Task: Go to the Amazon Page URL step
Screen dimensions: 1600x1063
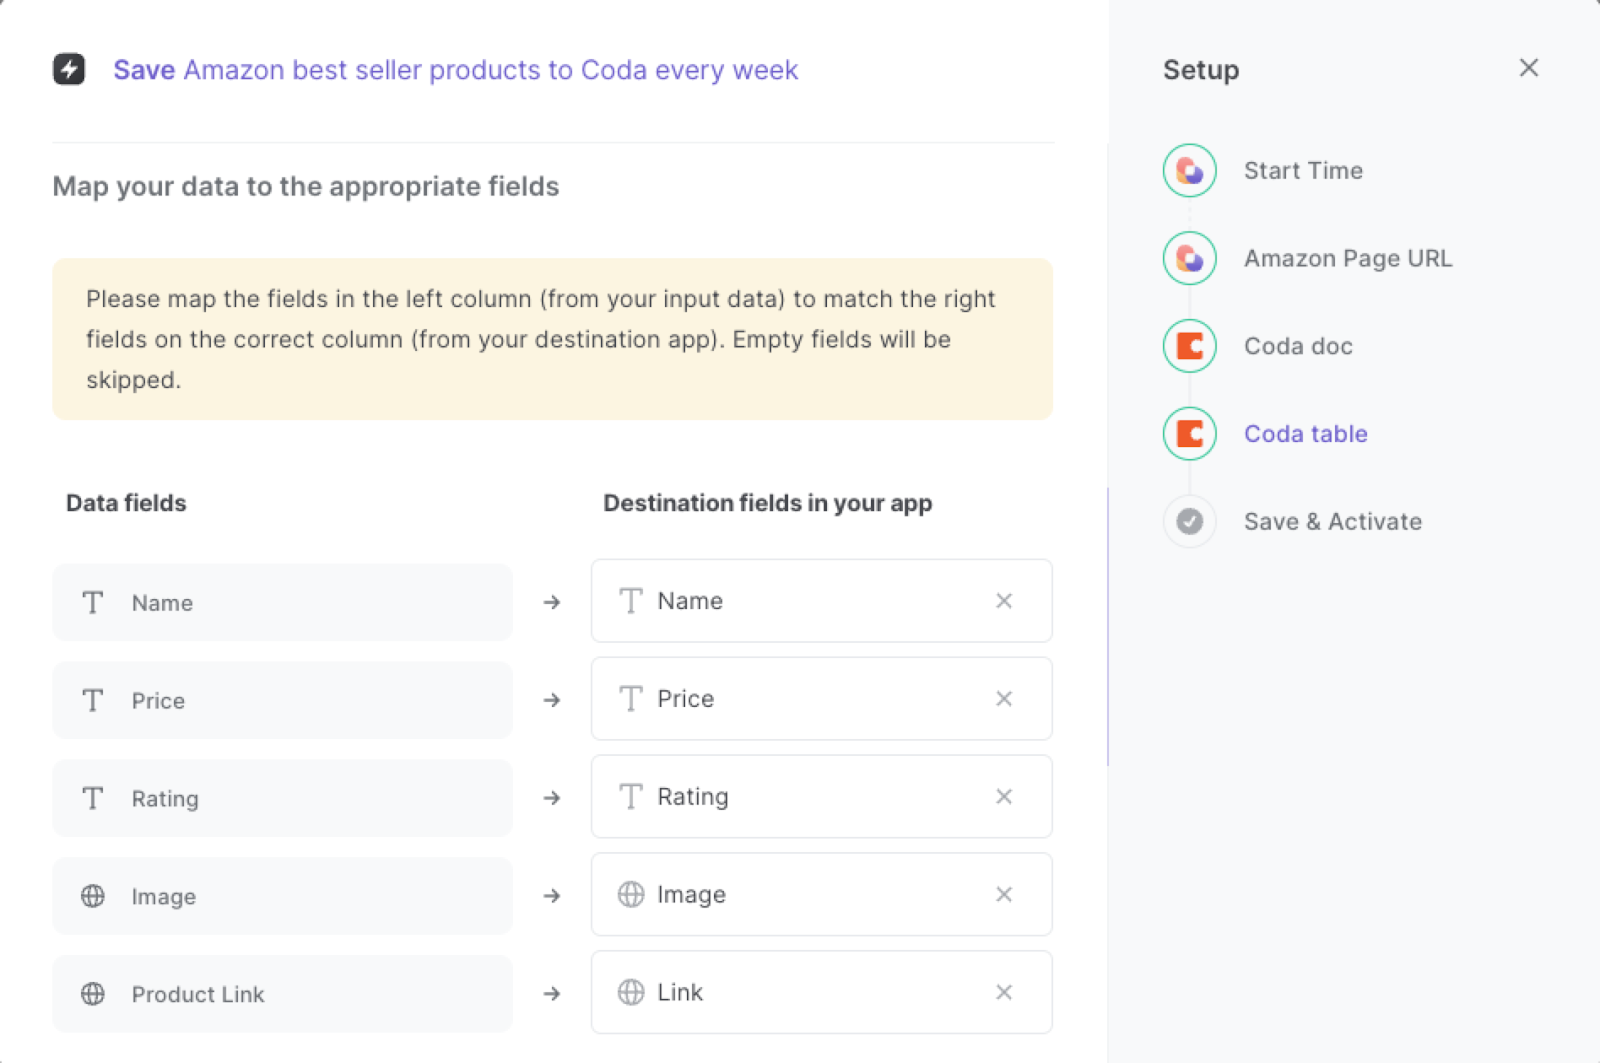Action: 1348,258
